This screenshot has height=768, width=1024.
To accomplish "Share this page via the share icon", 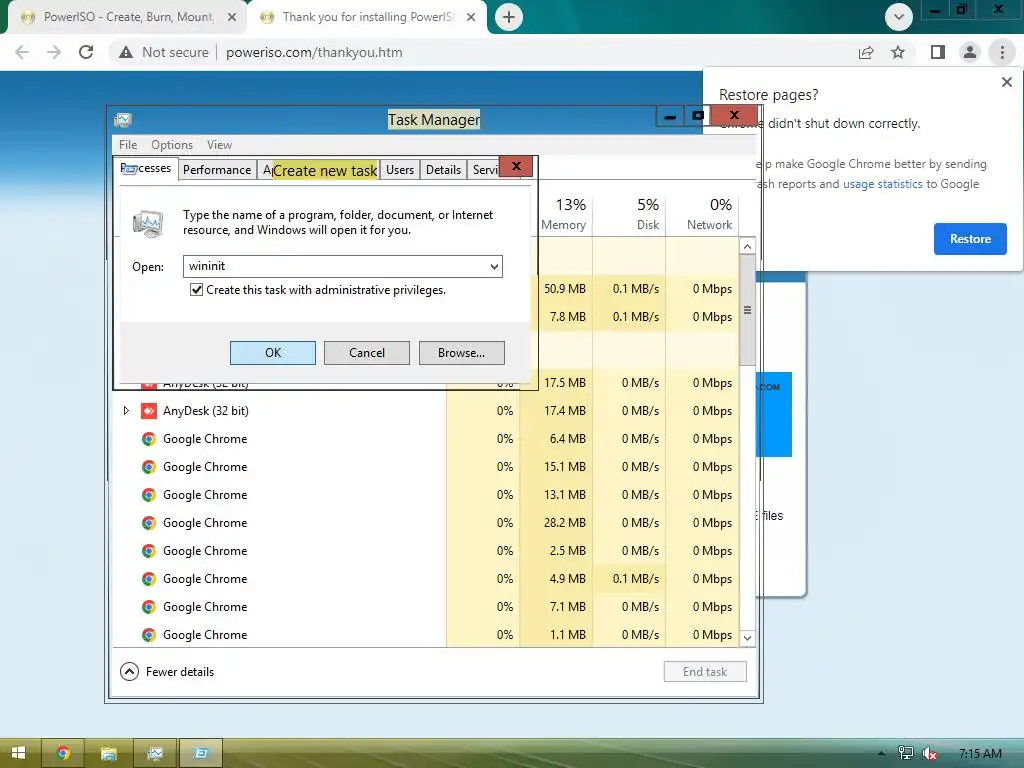I will tap(866, 52).
